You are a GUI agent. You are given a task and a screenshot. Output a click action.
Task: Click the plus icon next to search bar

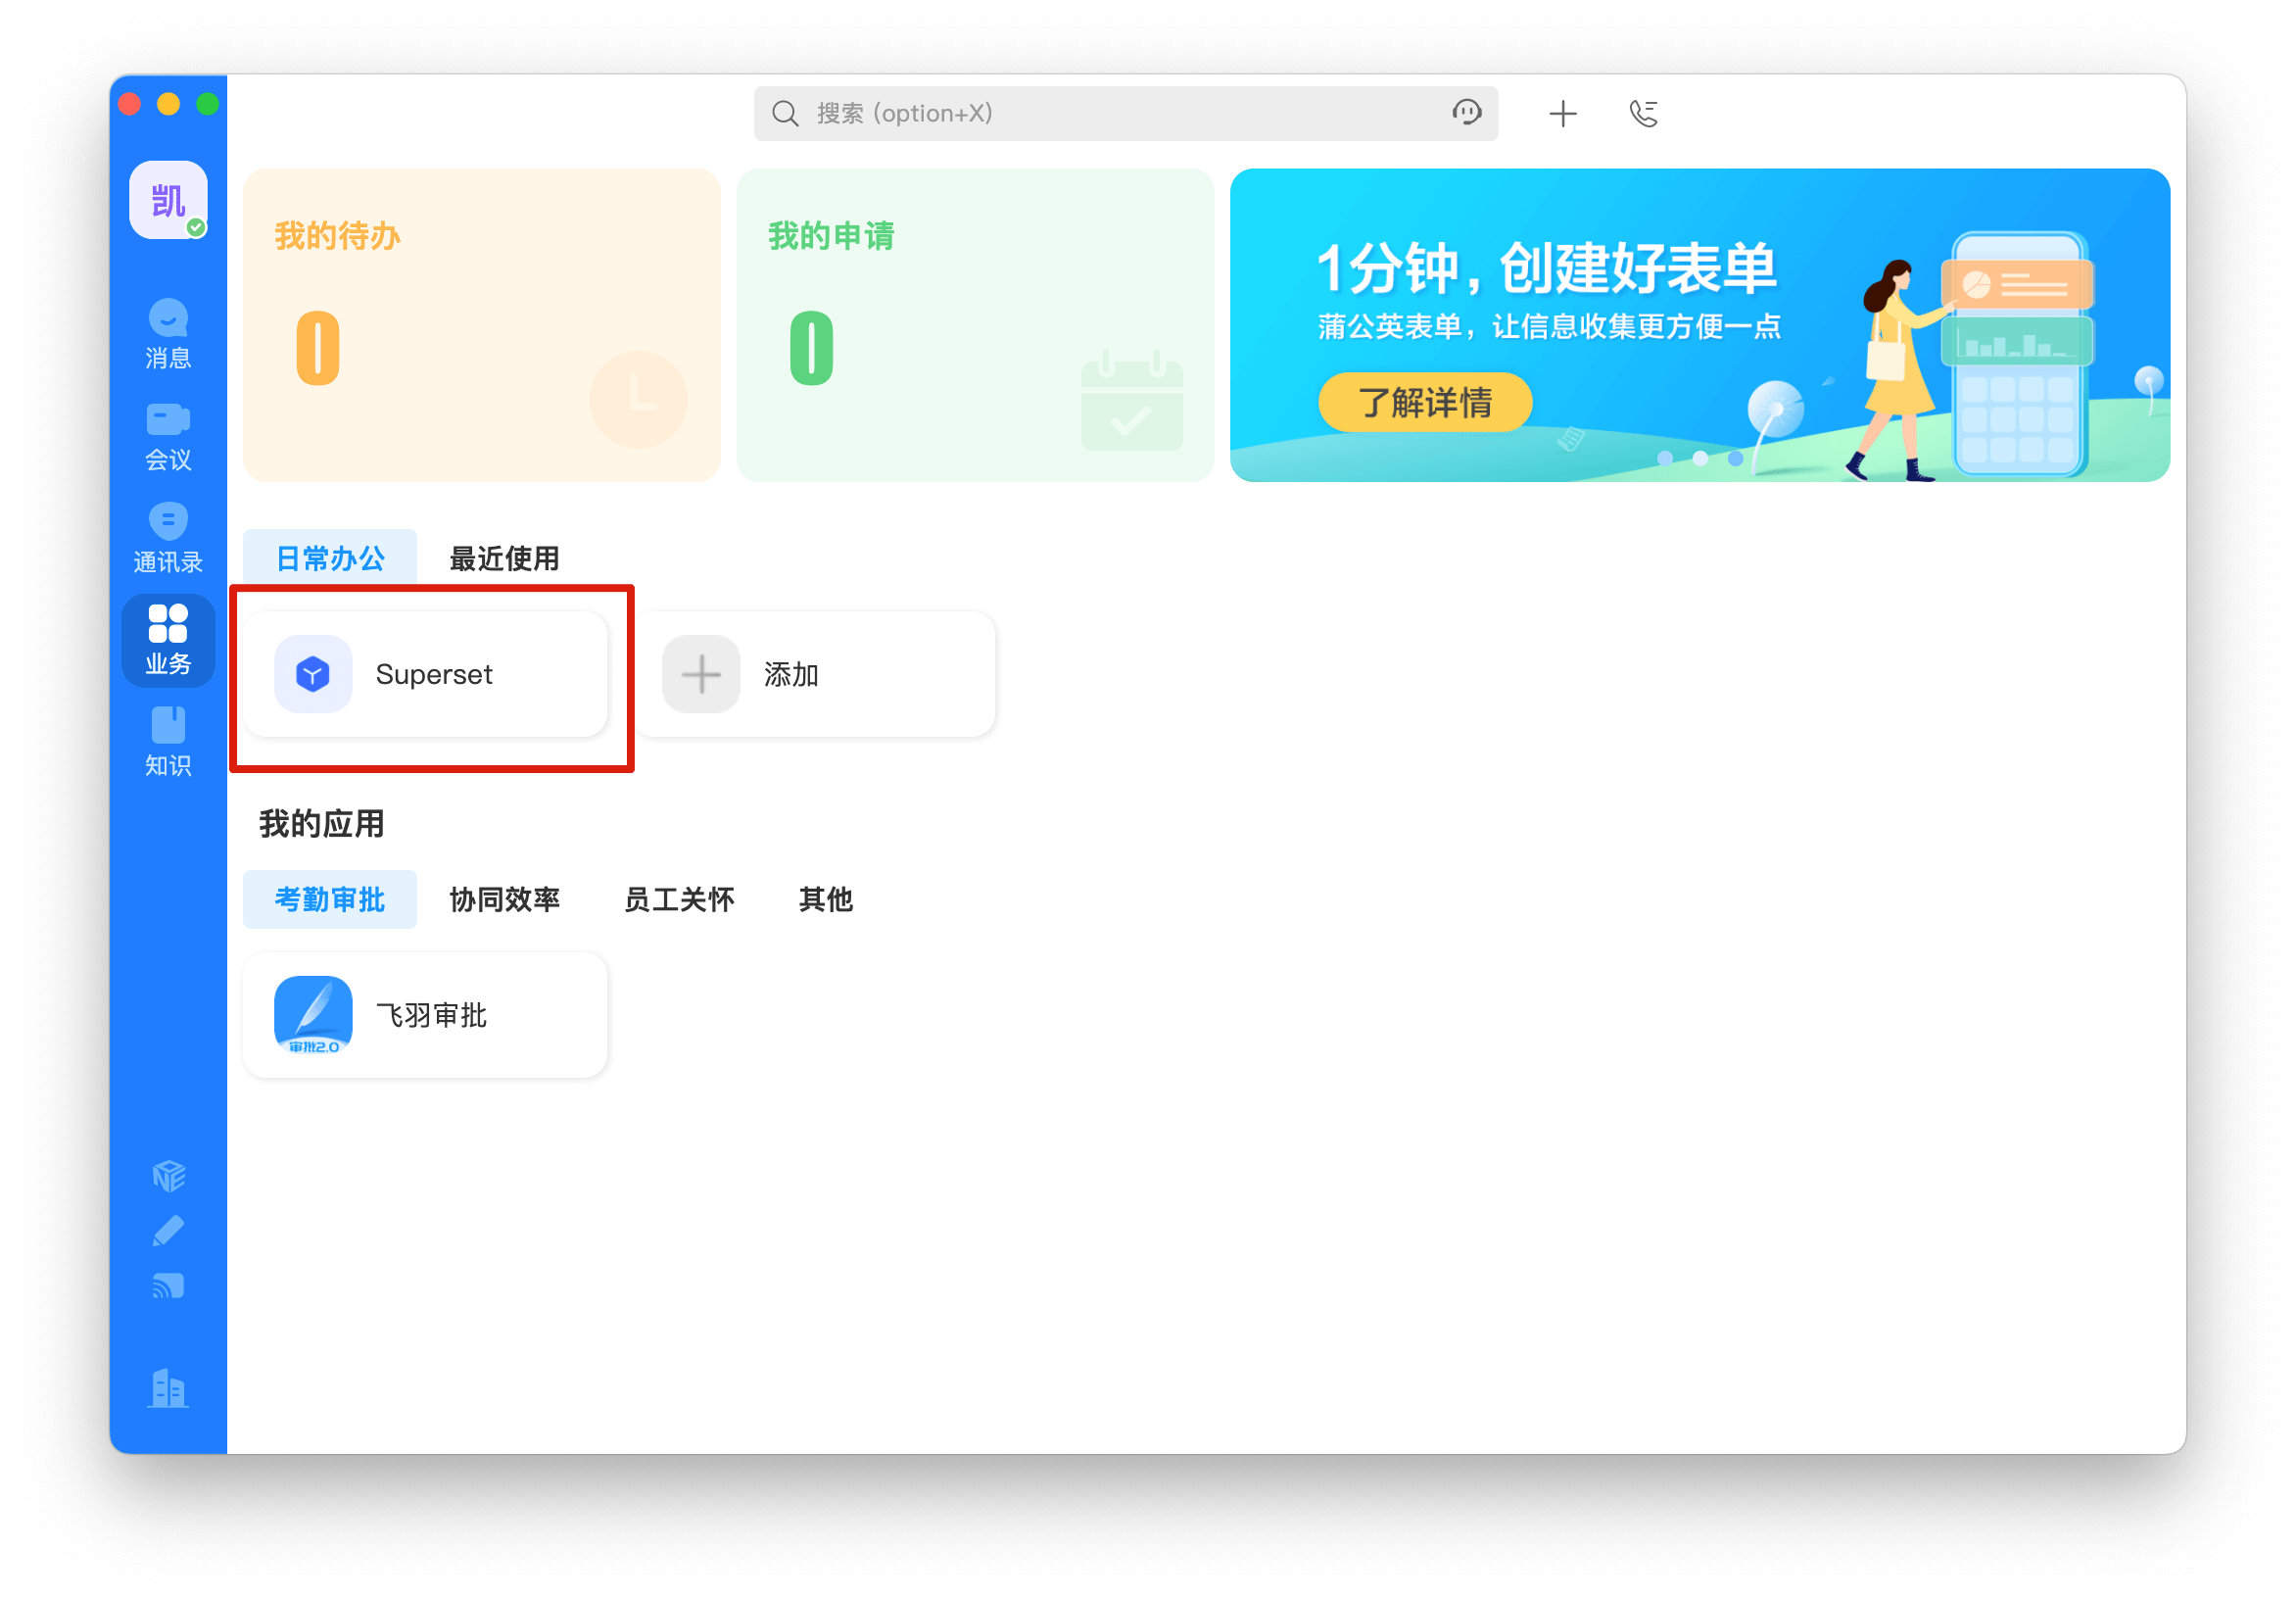coord(1562,114)
